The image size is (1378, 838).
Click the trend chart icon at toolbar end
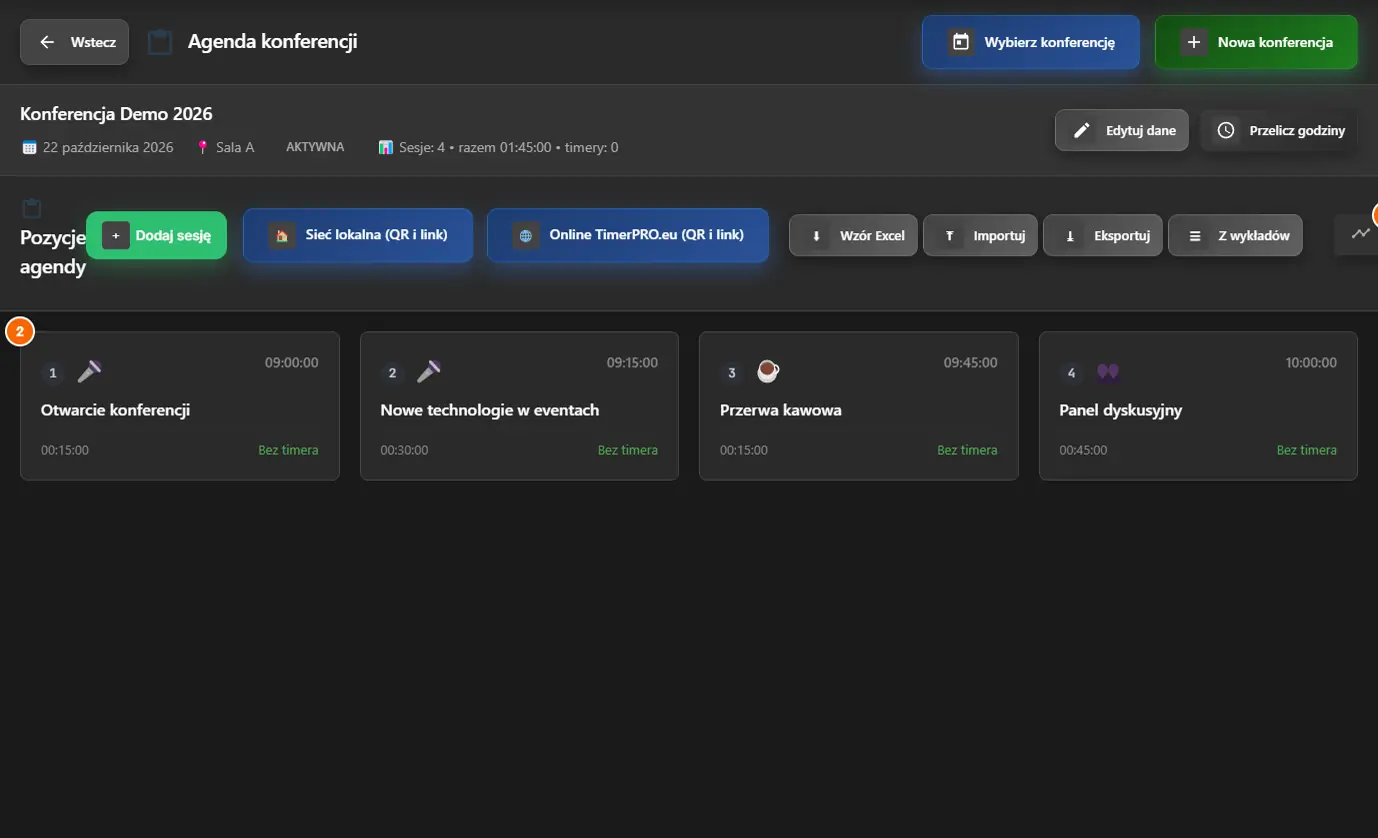click(1361, 234)
